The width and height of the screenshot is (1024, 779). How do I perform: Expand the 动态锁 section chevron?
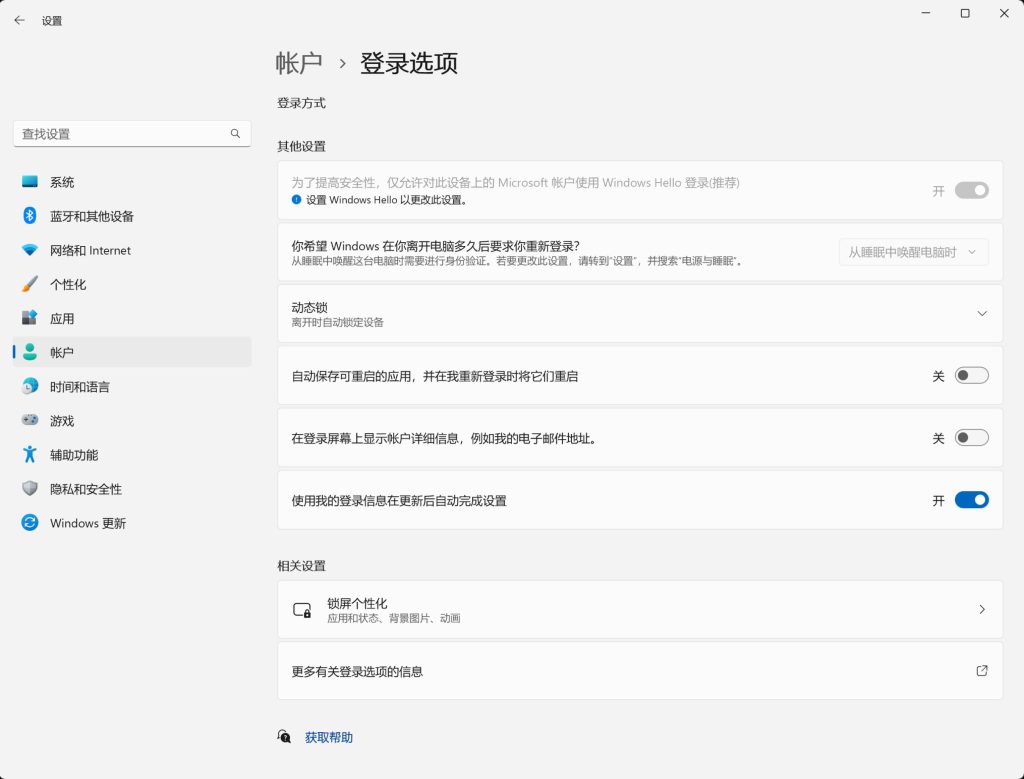click(x=982, y=313)
